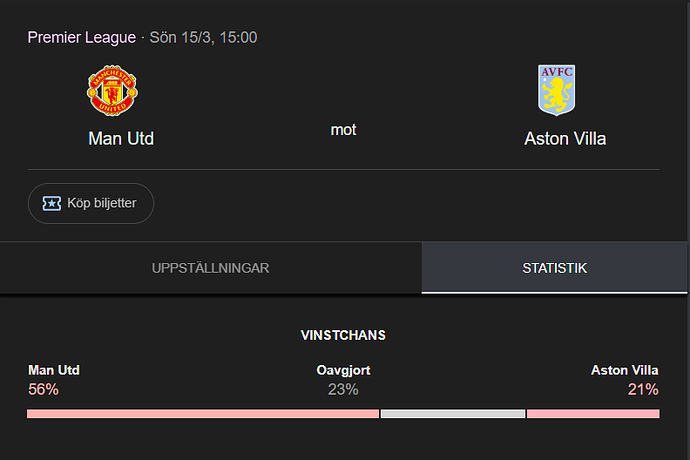Click the grey Oavgjort draw bar segment
Viewport: 690px width, 460px height.
(453, 414)
